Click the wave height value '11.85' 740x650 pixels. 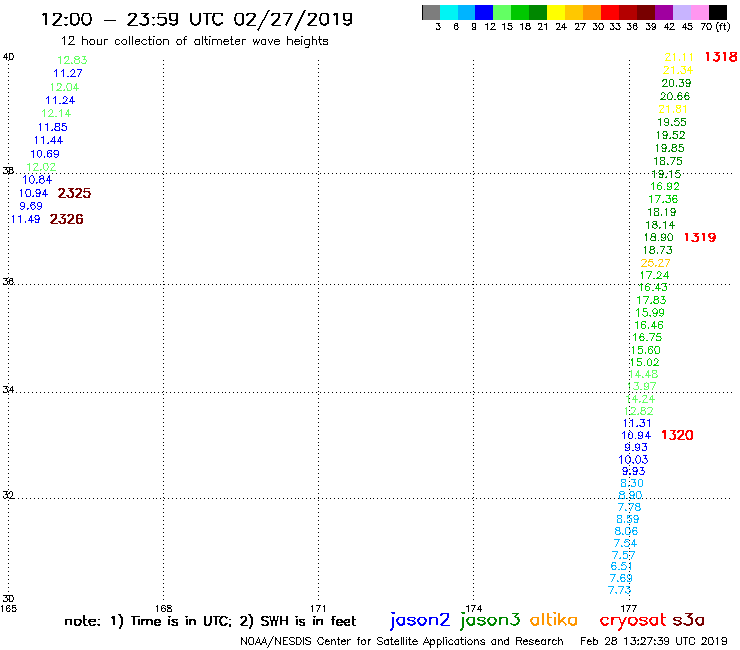(x=53, y=127)
